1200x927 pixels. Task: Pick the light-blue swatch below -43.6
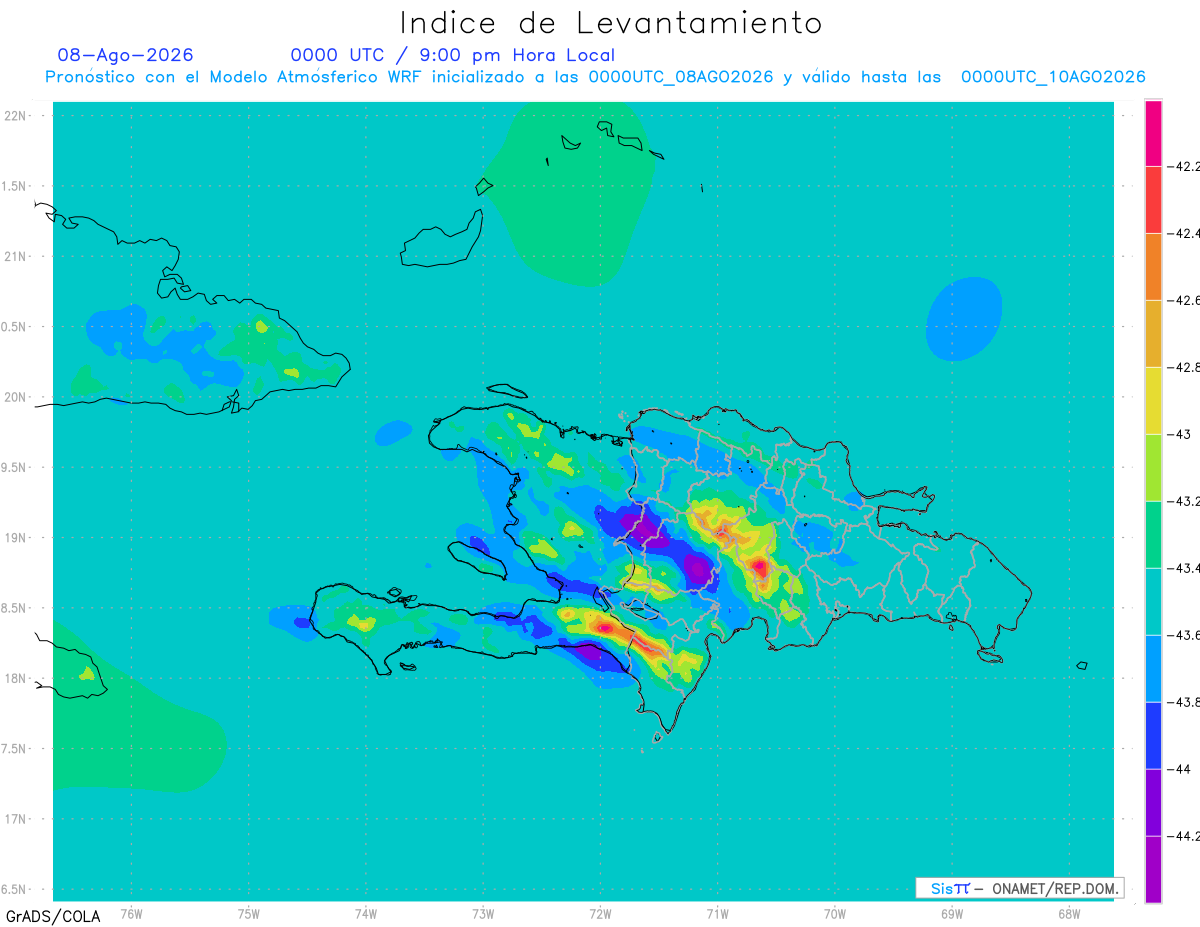click(x=1153, y=669)
